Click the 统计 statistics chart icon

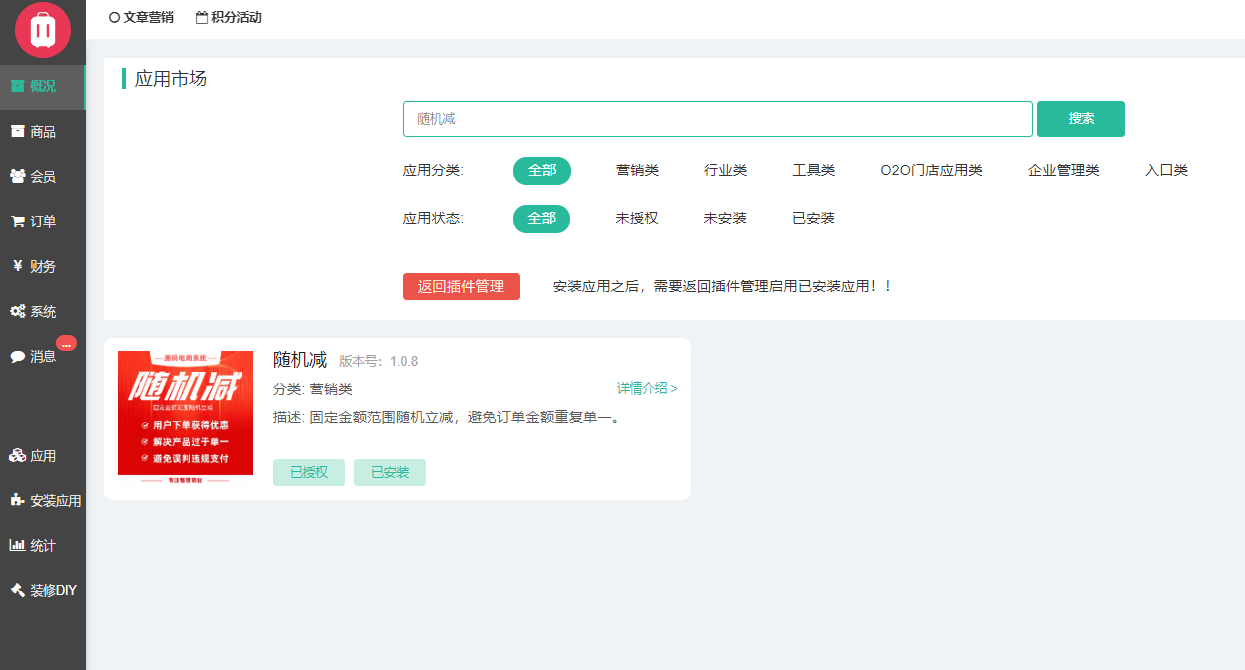17,545
